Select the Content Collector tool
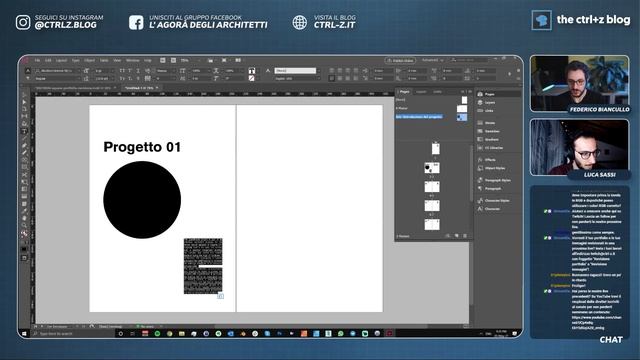This screenshot has width=640, height=360. coord(24,124)
